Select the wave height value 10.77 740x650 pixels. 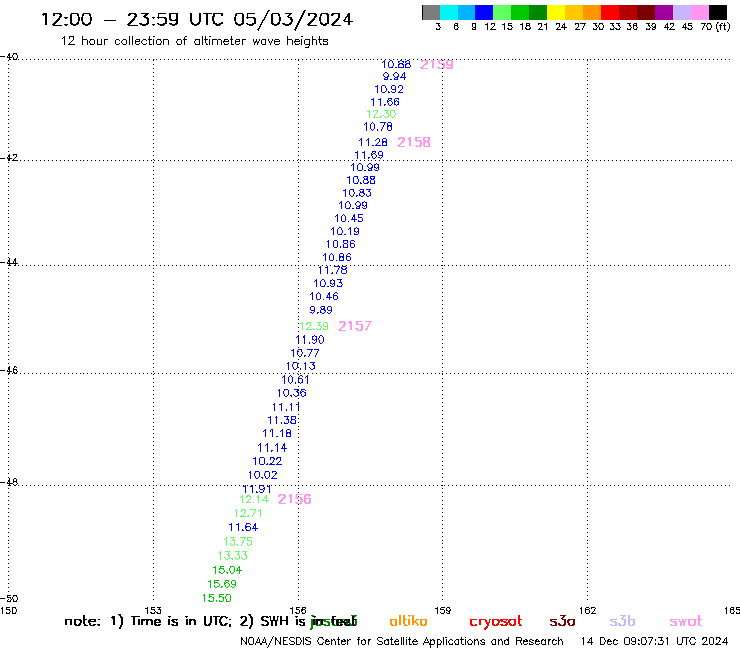[x=305, y=353]
